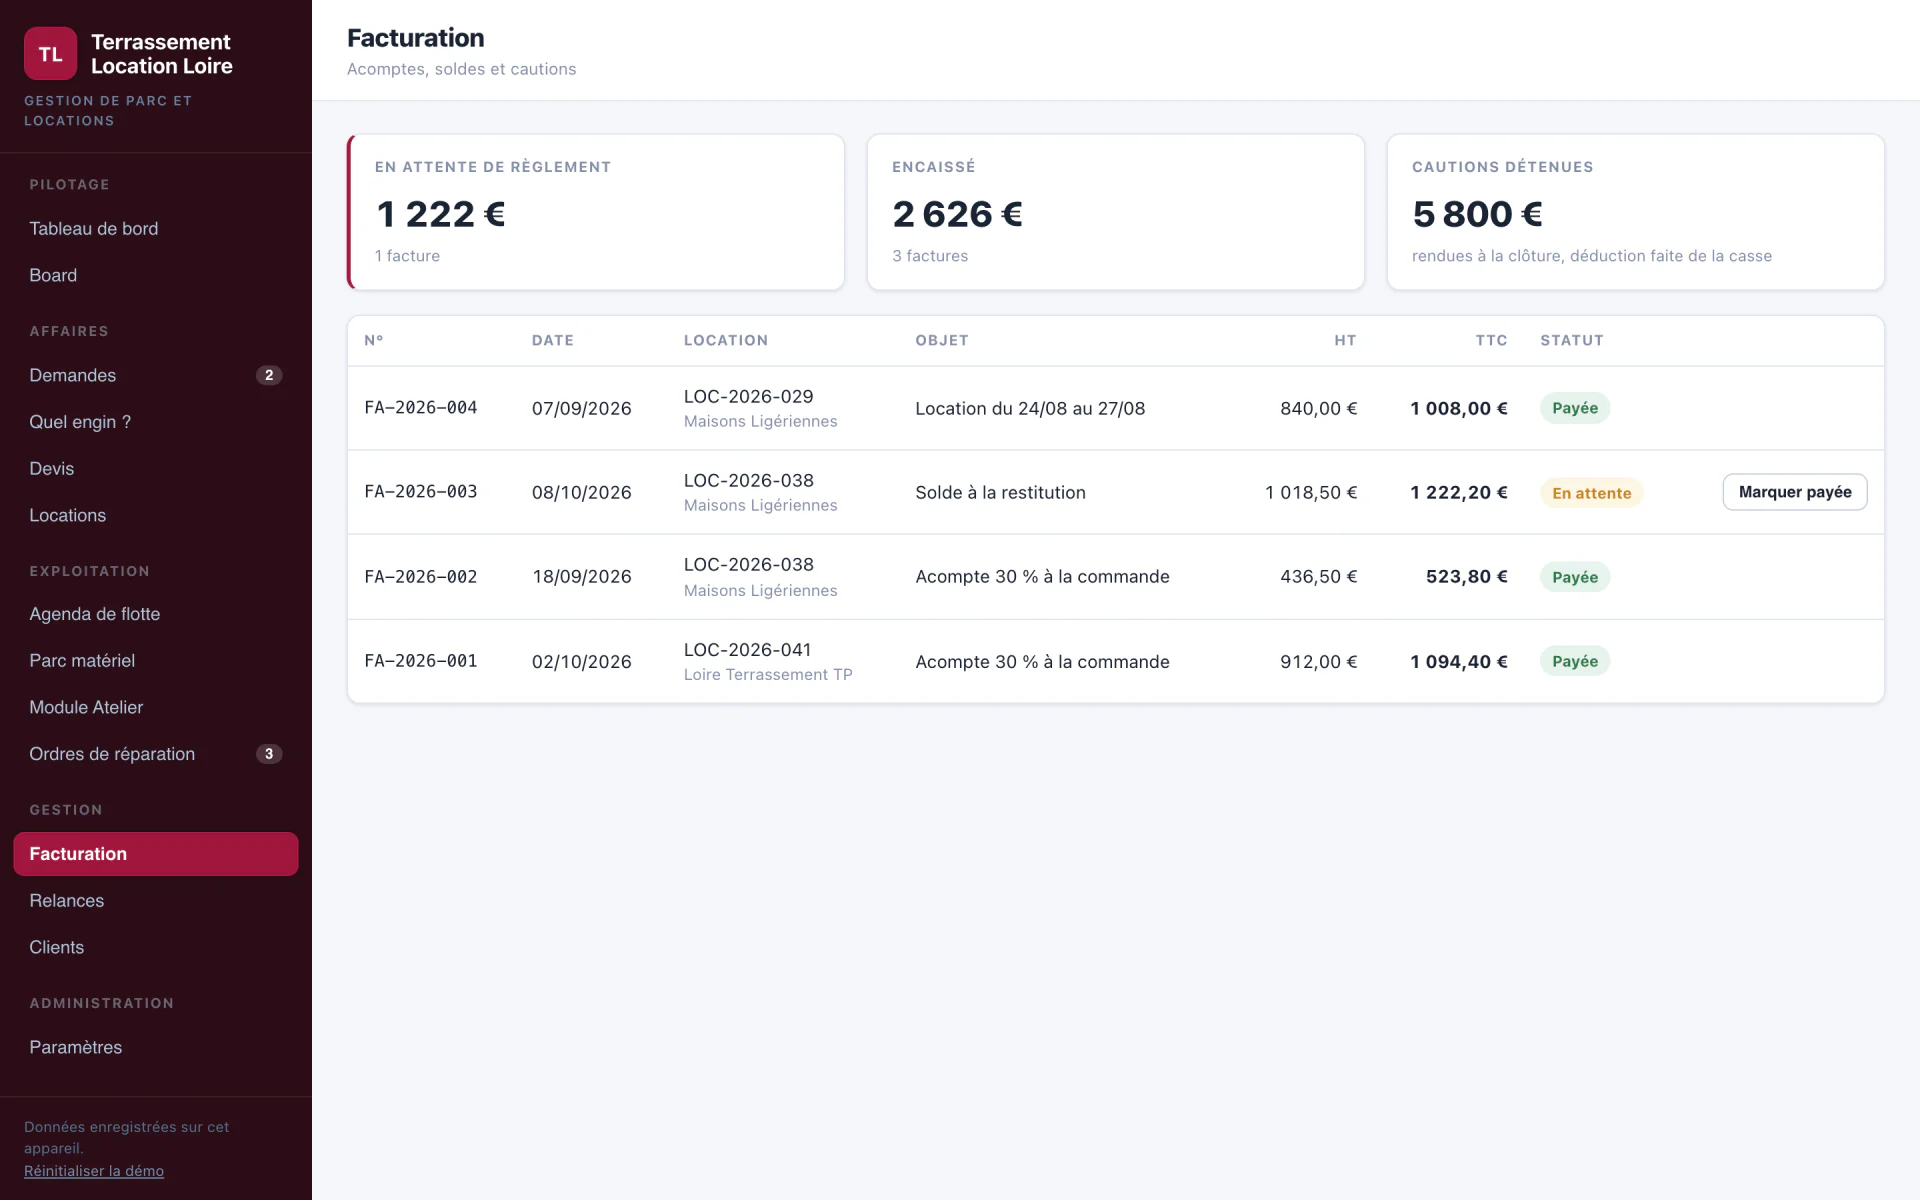Click invoice number FA-2026-001
Viewport: 1920px width, 1200px height.
(x=421, y=661)
